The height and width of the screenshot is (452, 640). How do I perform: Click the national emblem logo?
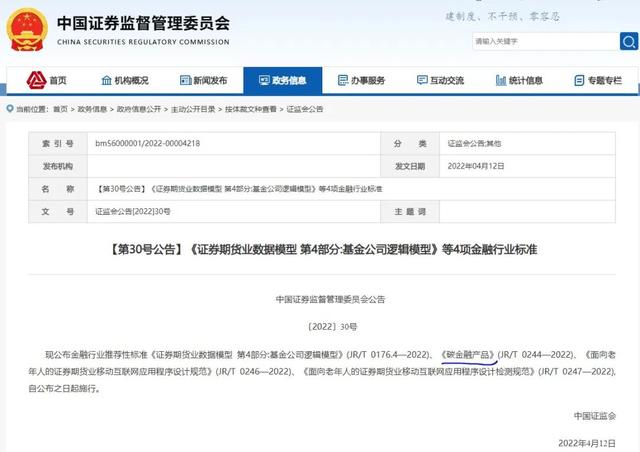[27, 29]
